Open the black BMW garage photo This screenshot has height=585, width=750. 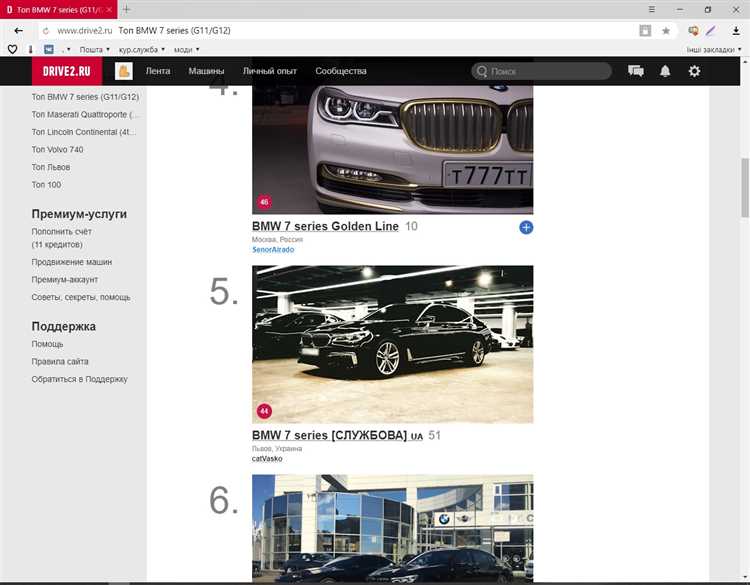tap(392, 344)
